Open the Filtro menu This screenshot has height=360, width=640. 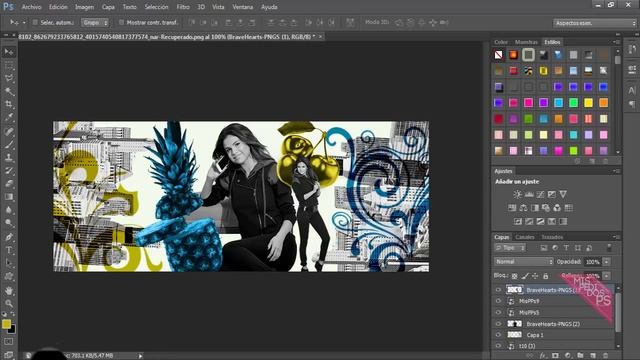183,7
